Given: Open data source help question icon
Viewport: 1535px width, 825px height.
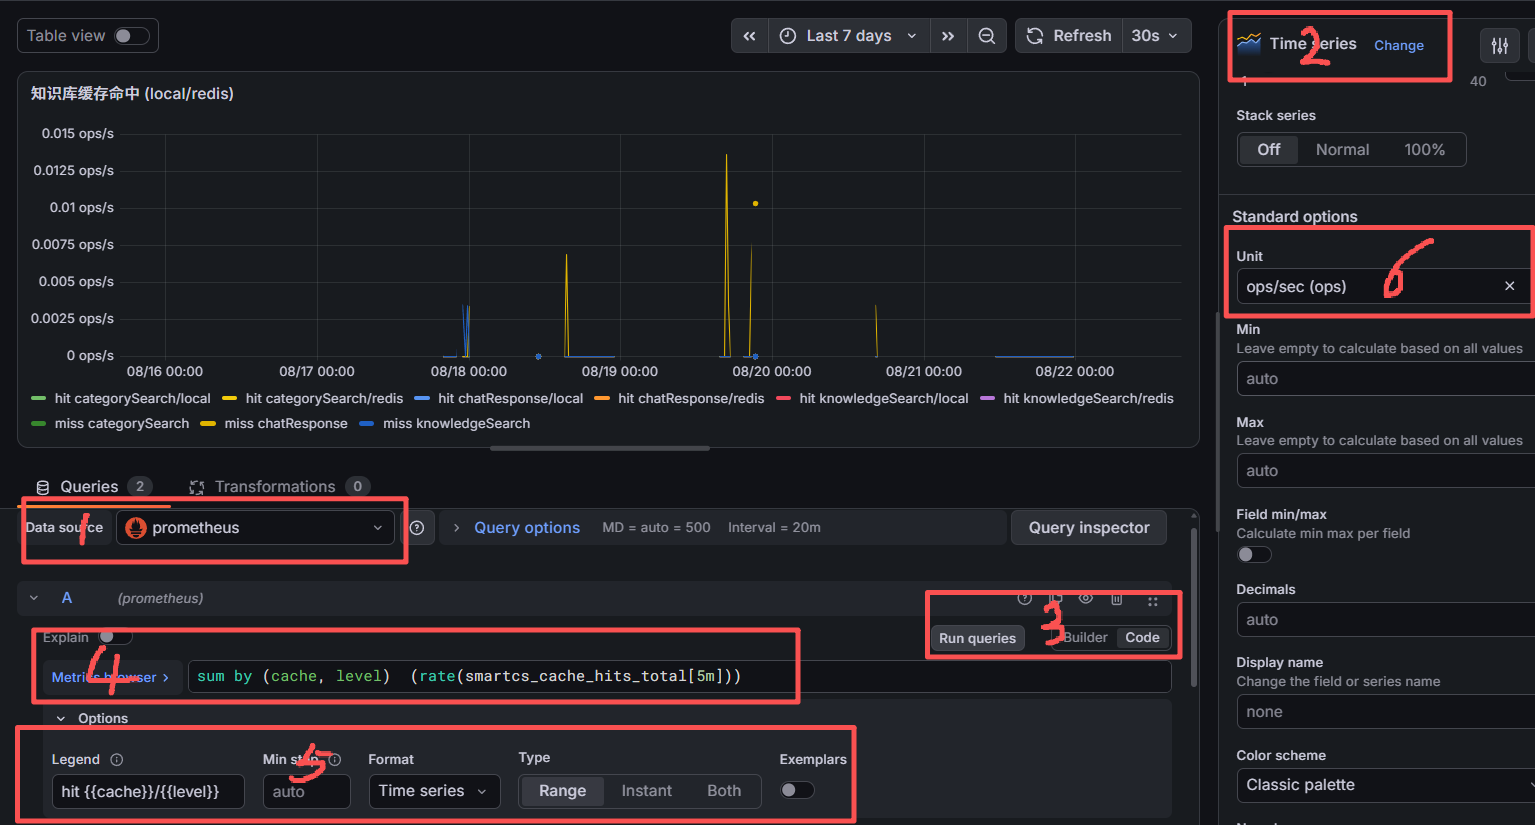Looking at the screenshot, I should (417, 528).
